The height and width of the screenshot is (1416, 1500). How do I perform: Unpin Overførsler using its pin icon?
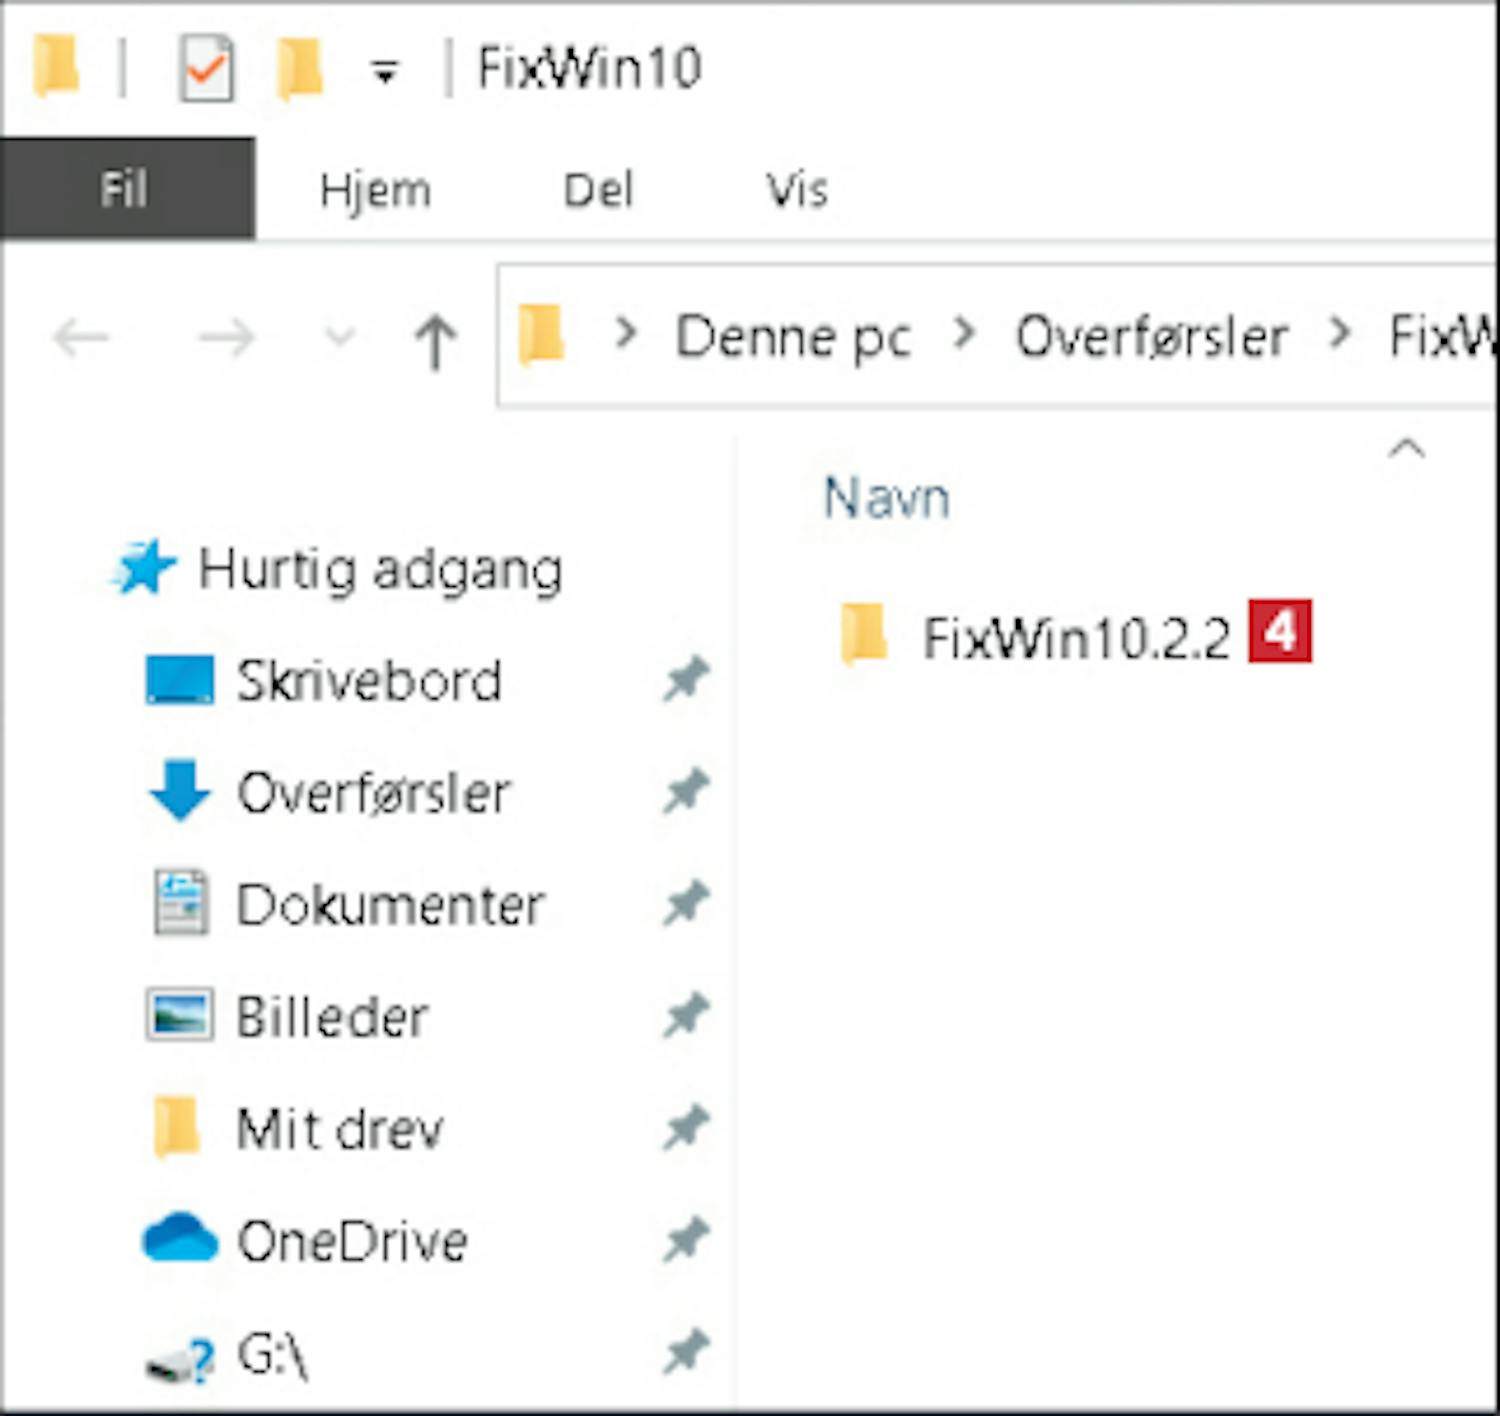[x=686, y=792]
